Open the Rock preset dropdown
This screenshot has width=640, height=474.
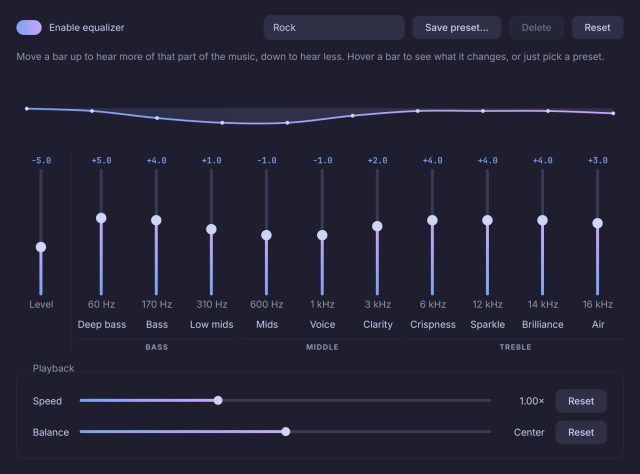pos(334,27)
